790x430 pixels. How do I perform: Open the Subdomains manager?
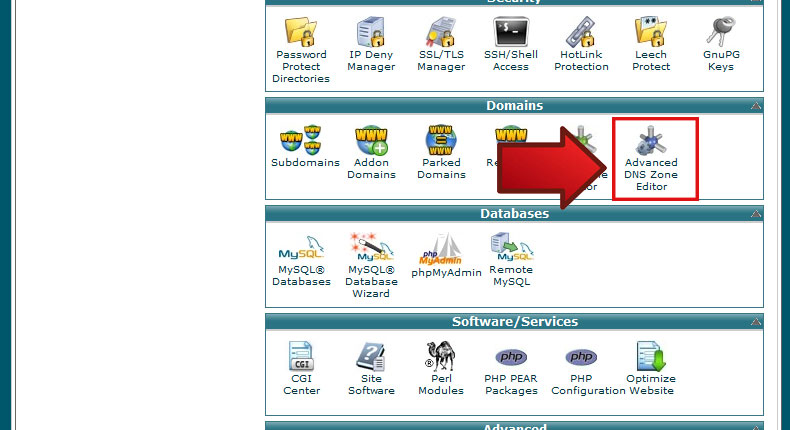point(301,140)
